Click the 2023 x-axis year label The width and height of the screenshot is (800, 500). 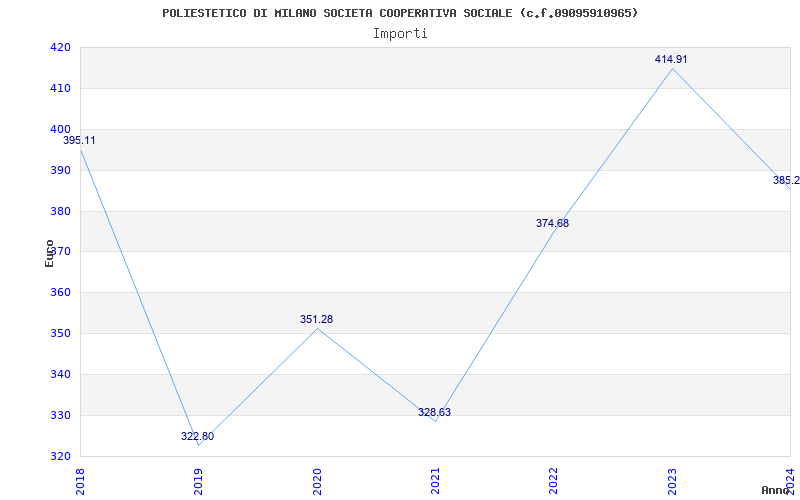[x=672, y=482]
